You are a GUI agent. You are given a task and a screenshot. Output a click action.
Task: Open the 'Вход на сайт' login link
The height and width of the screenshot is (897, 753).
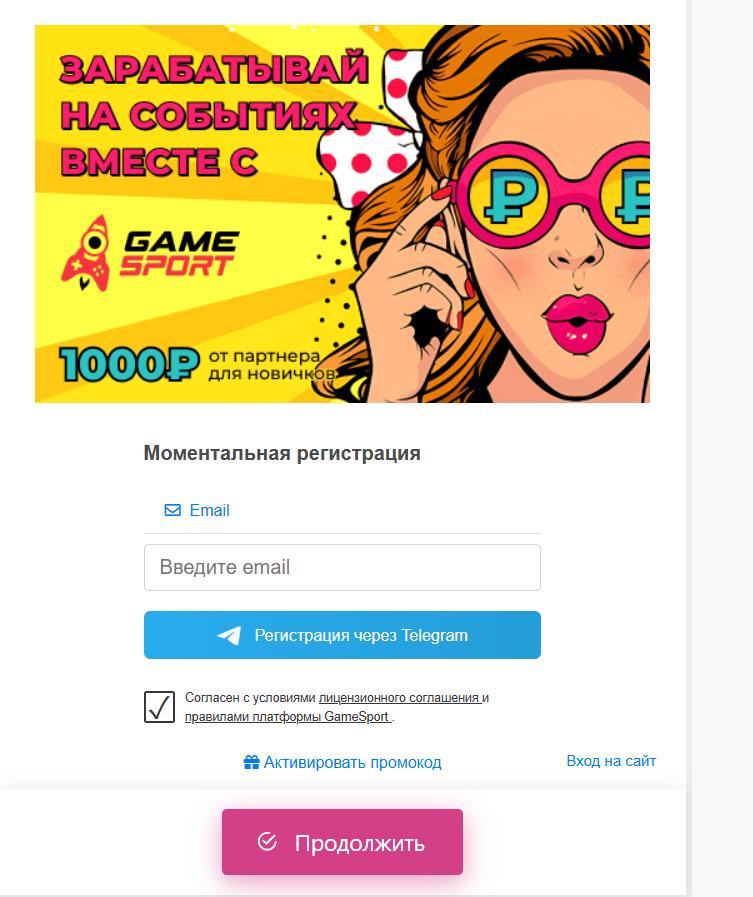click(x=611, y=761)
